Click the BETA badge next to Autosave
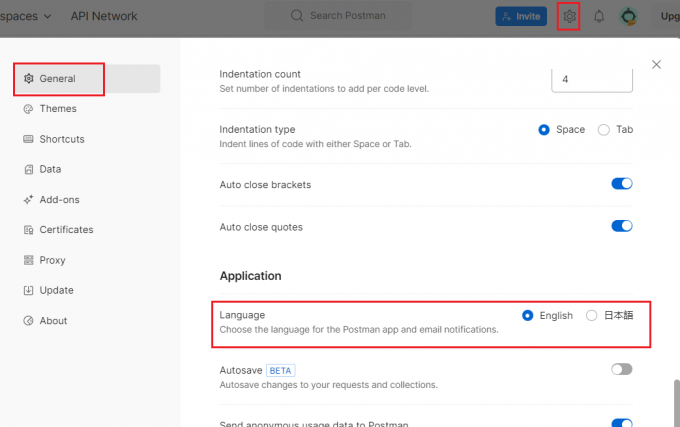Screen dimensions: 680x427 281,371
